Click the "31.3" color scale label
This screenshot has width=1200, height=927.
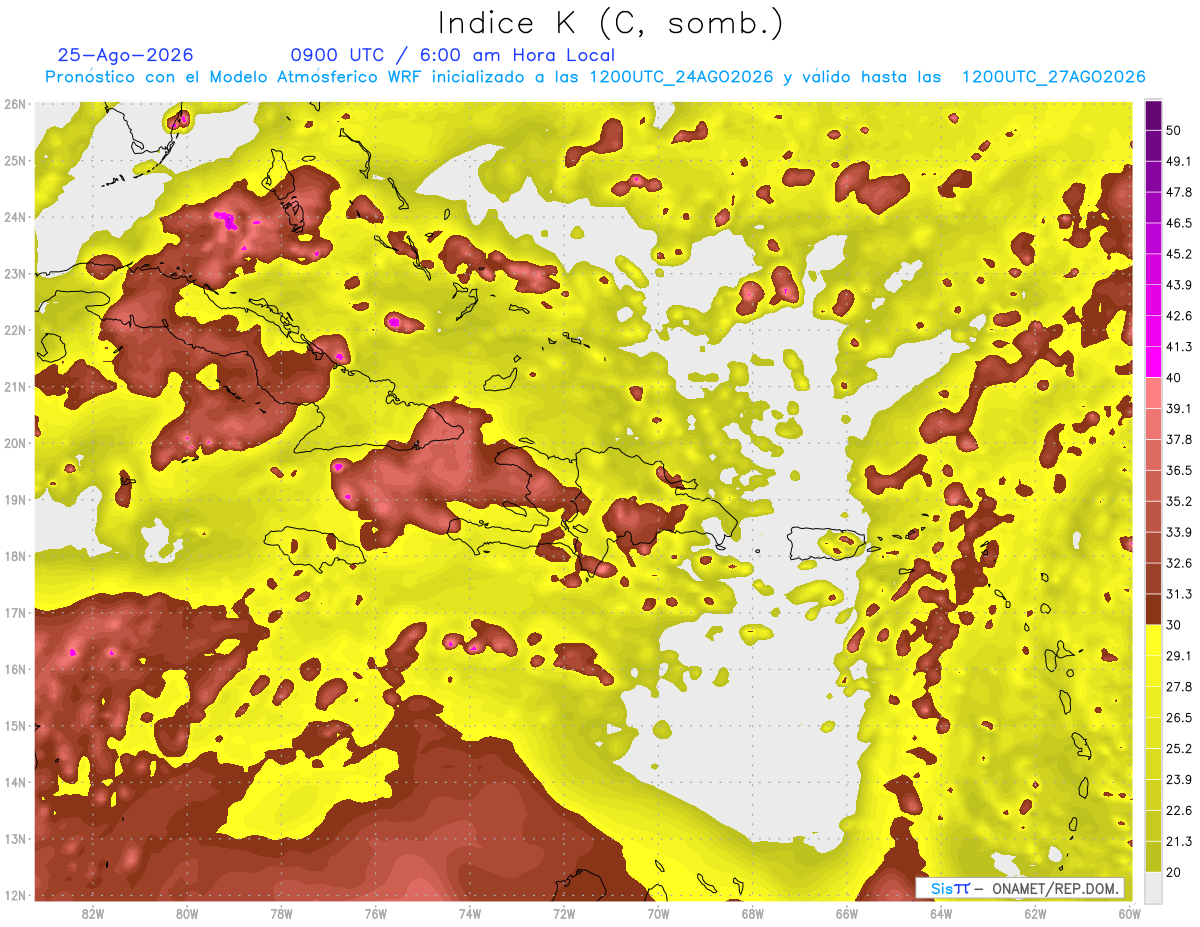point(1178,594)
